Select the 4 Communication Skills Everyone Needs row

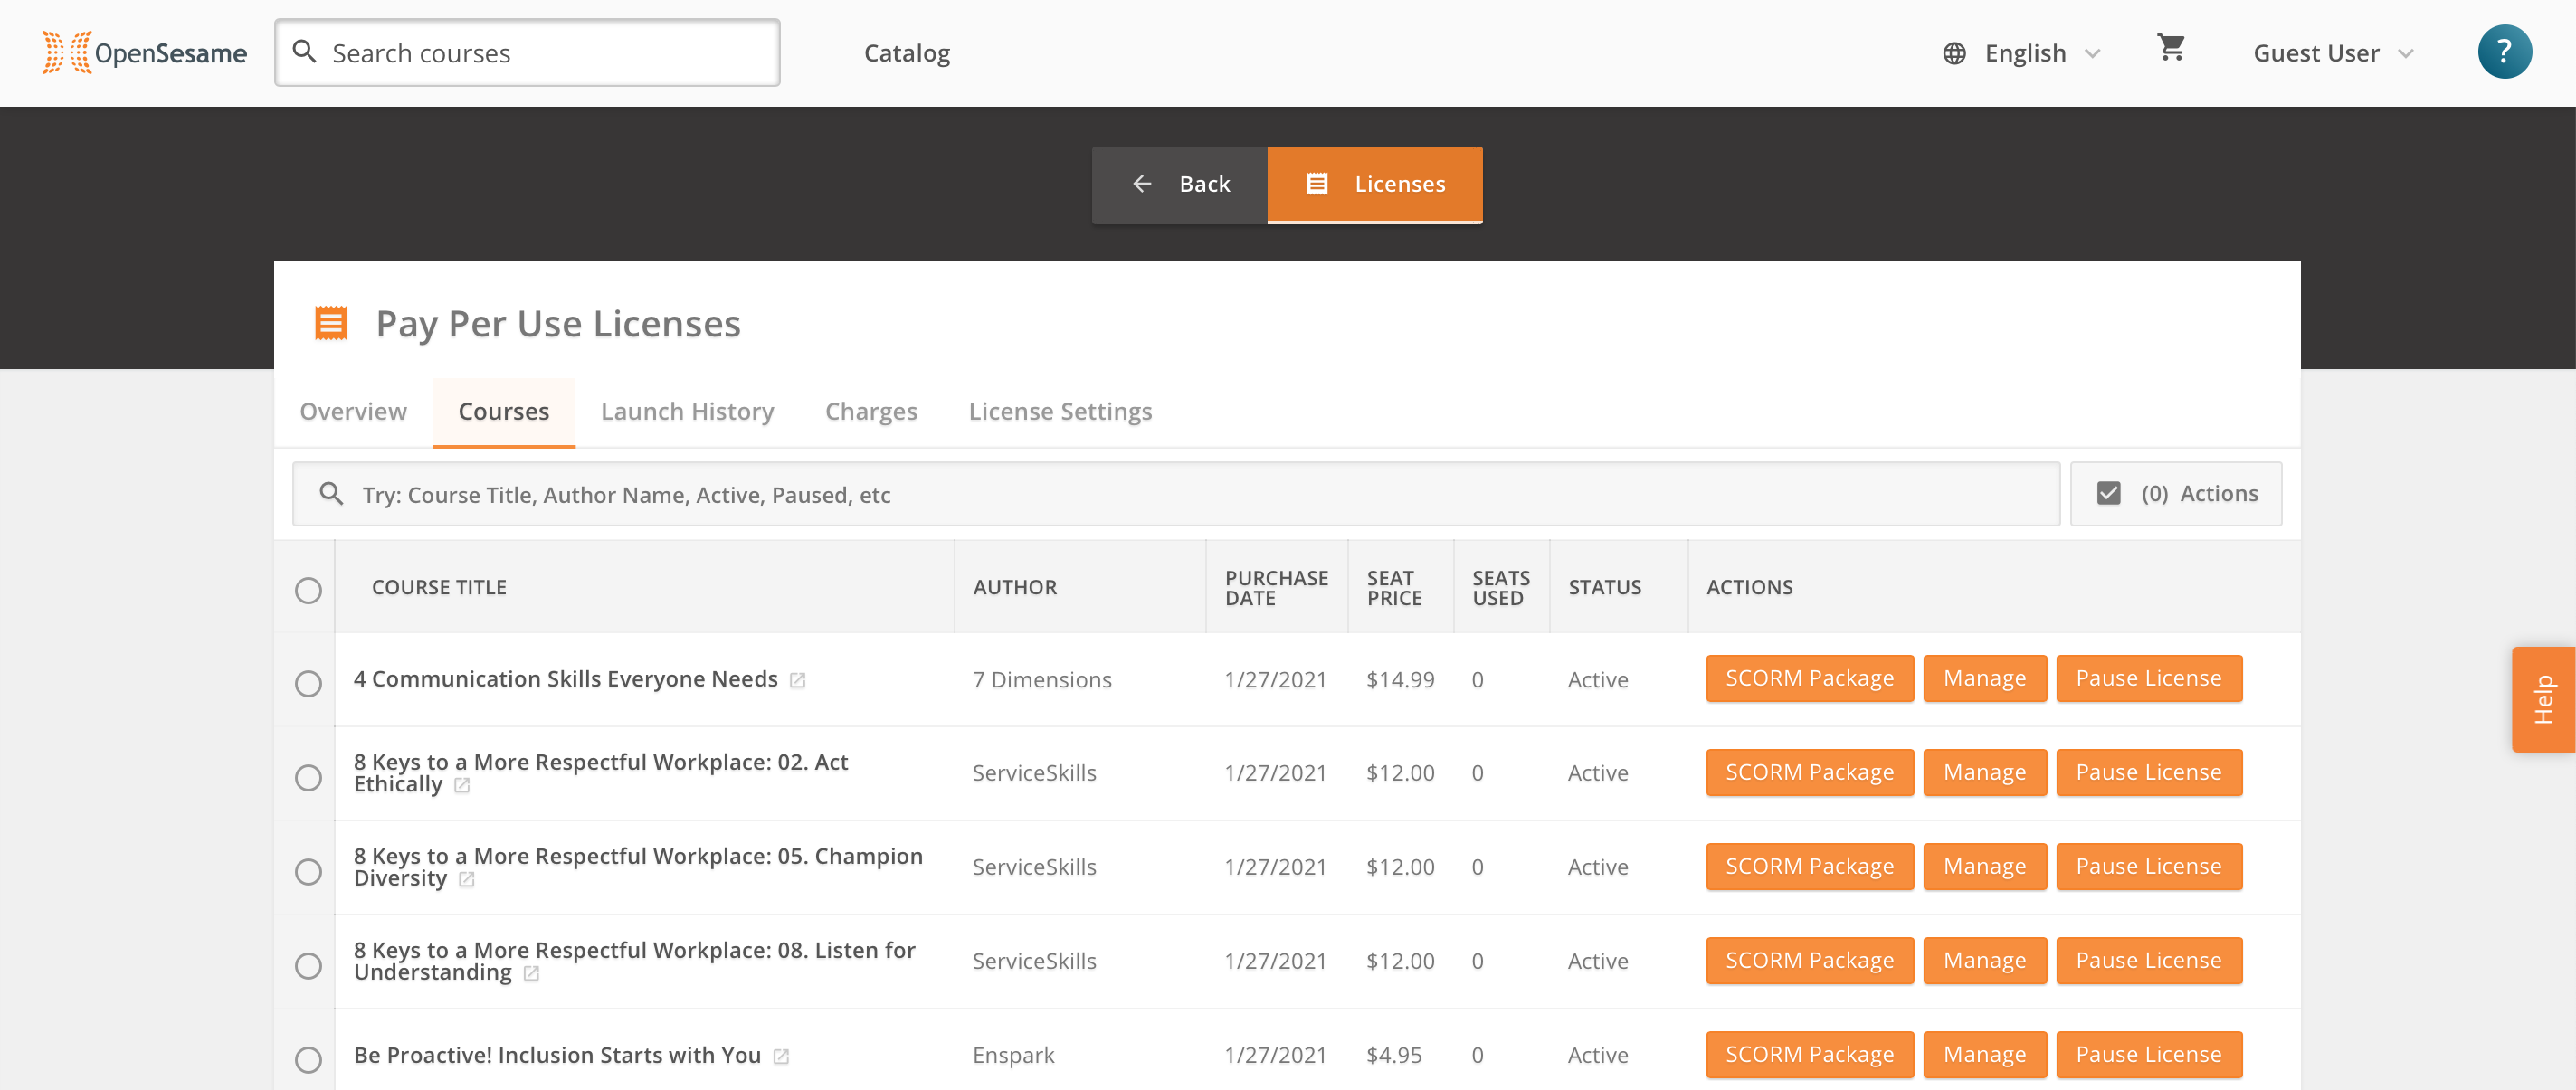point(308,684)
